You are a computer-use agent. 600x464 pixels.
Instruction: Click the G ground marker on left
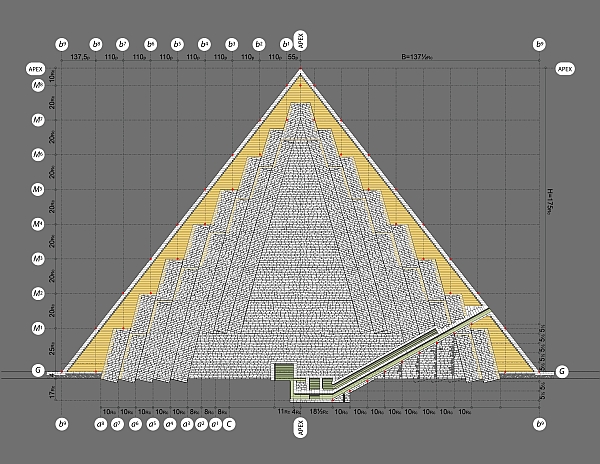click(37, 371)
